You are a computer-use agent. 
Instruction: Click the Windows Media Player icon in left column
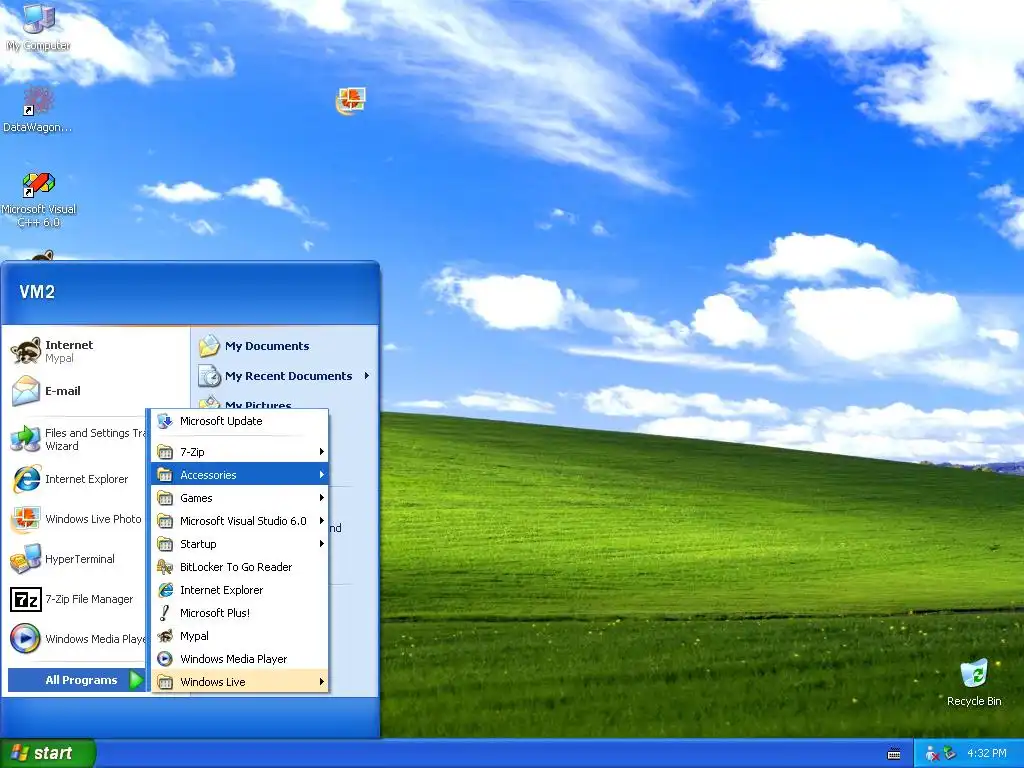tap(26, 639)
